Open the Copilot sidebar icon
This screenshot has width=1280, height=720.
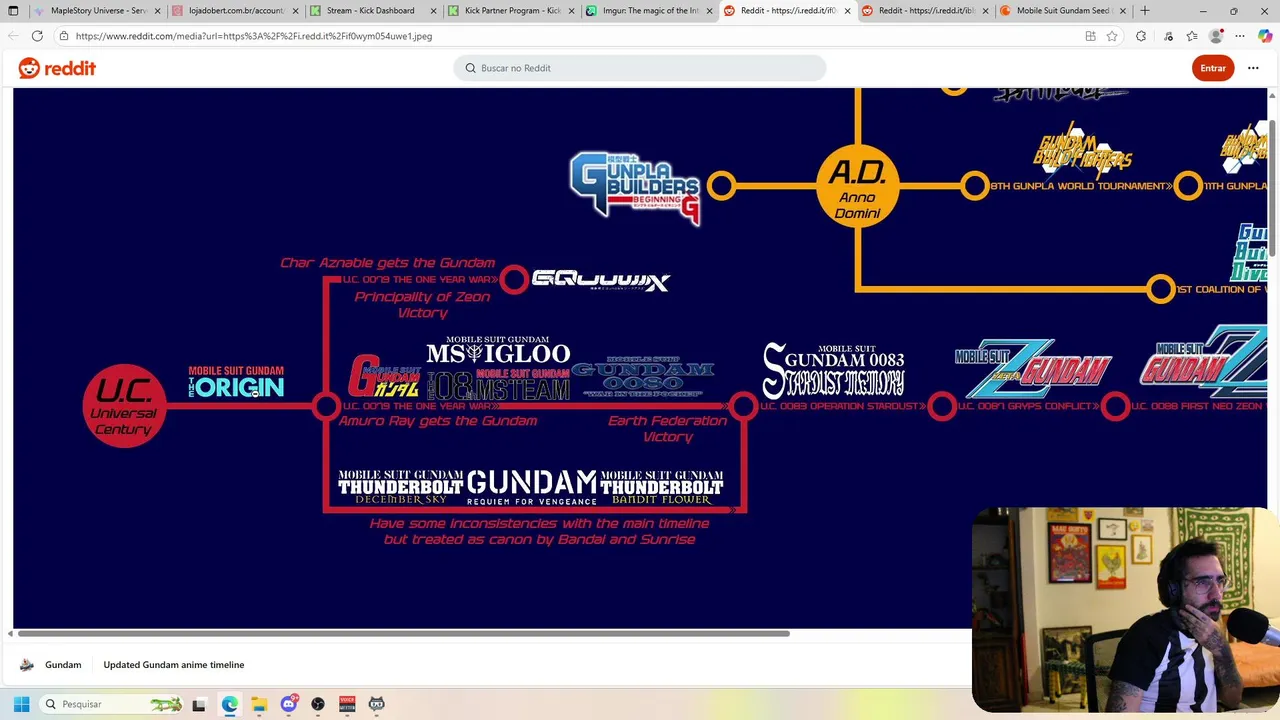[1265, 36]
